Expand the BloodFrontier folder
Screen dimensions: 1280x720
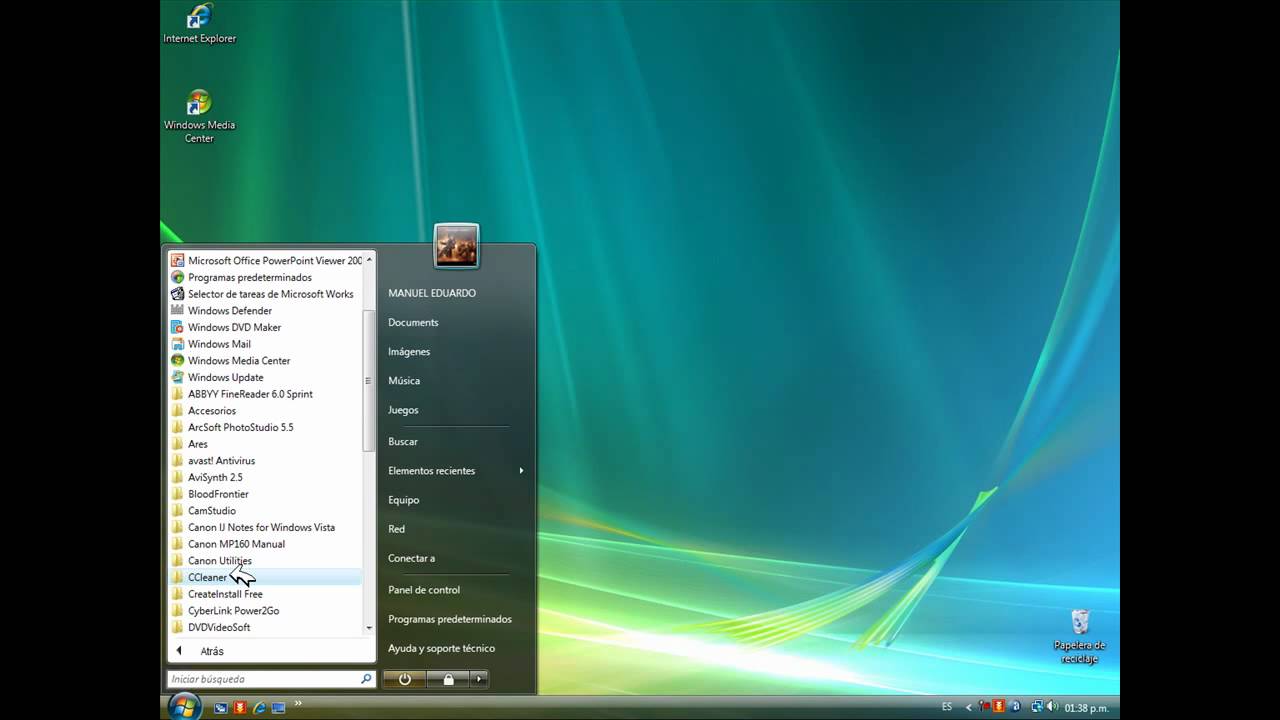(x=265, y=494)
